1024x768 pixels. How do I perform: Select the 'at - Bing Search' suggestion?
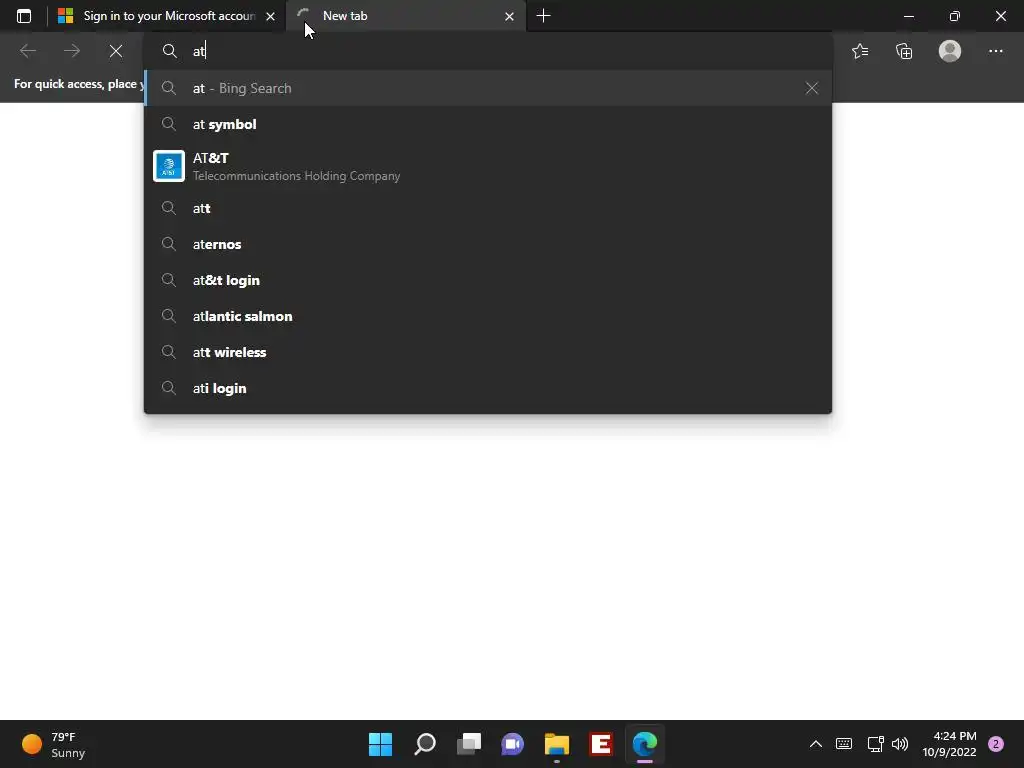tap(487, 88)
